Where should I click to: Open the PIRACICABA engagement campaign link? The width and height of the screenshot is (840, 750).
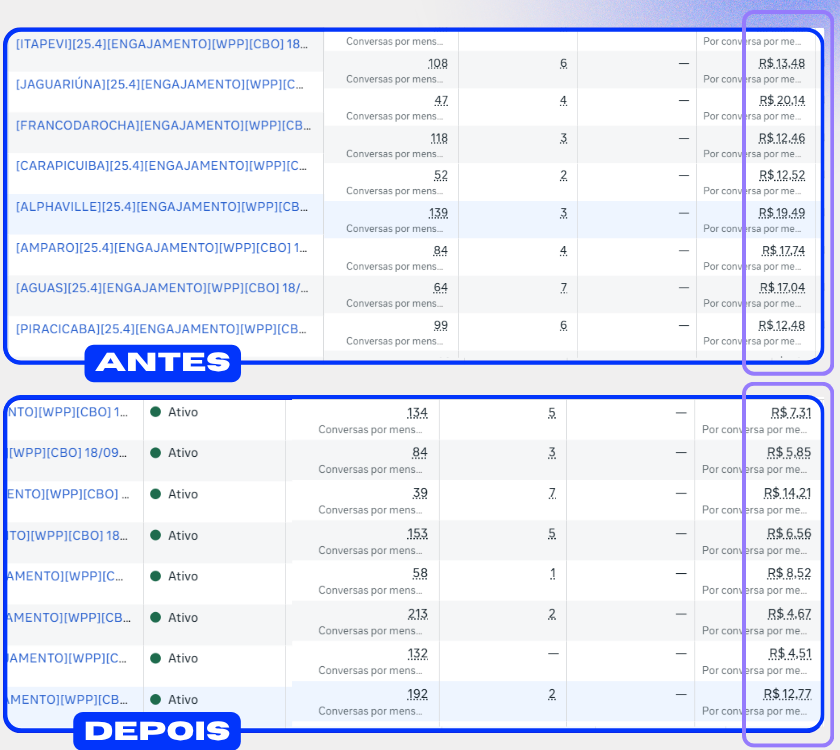[x=161, y=329]
